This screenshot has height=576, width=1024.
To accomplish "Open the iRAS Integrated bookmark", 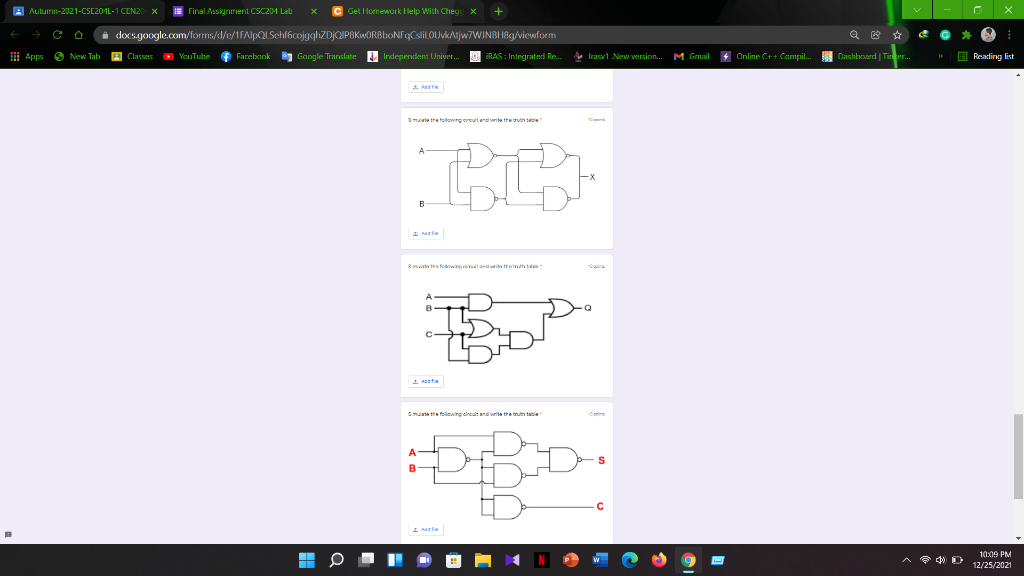I will 516,56.
